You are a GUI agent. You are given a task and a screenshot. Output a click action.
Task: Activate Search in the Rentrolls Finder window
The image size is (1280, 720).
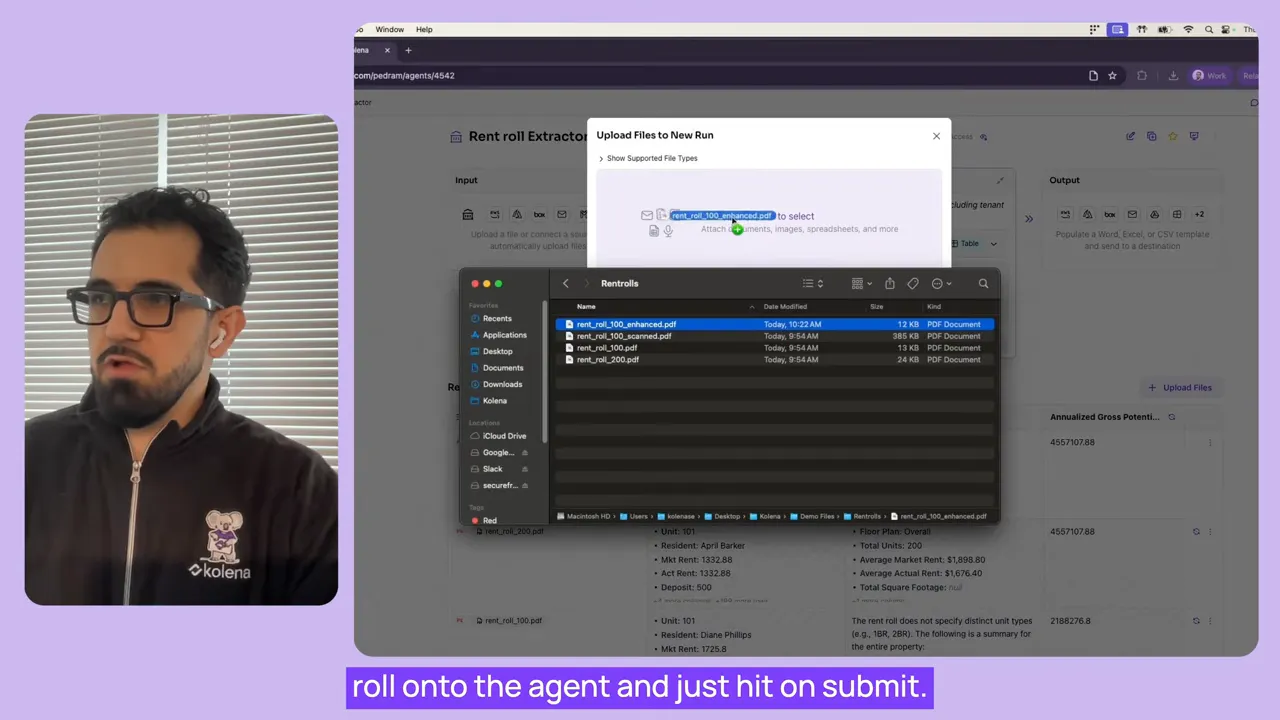(983, 284)
